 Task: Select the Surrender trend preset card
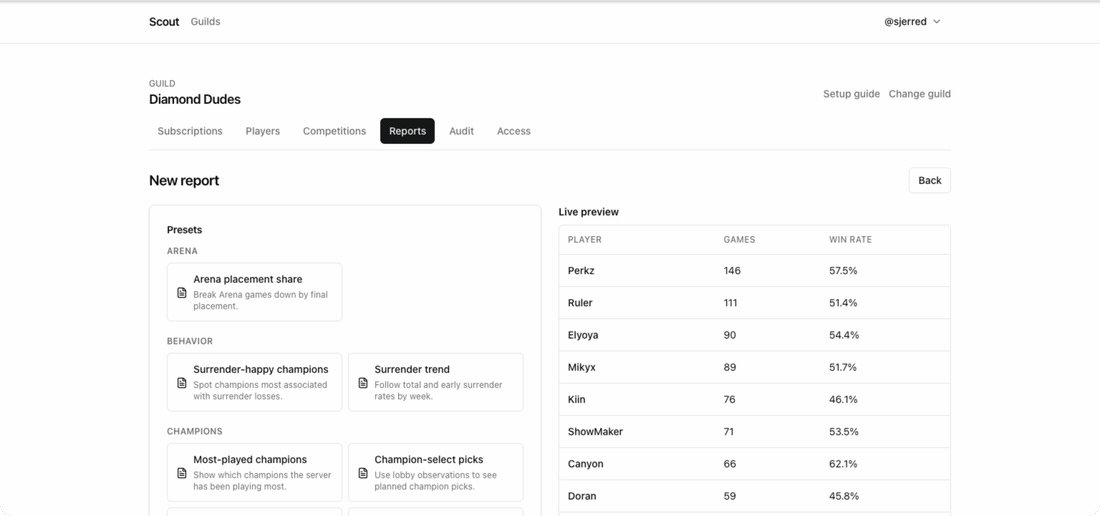(x=436, y=382)
